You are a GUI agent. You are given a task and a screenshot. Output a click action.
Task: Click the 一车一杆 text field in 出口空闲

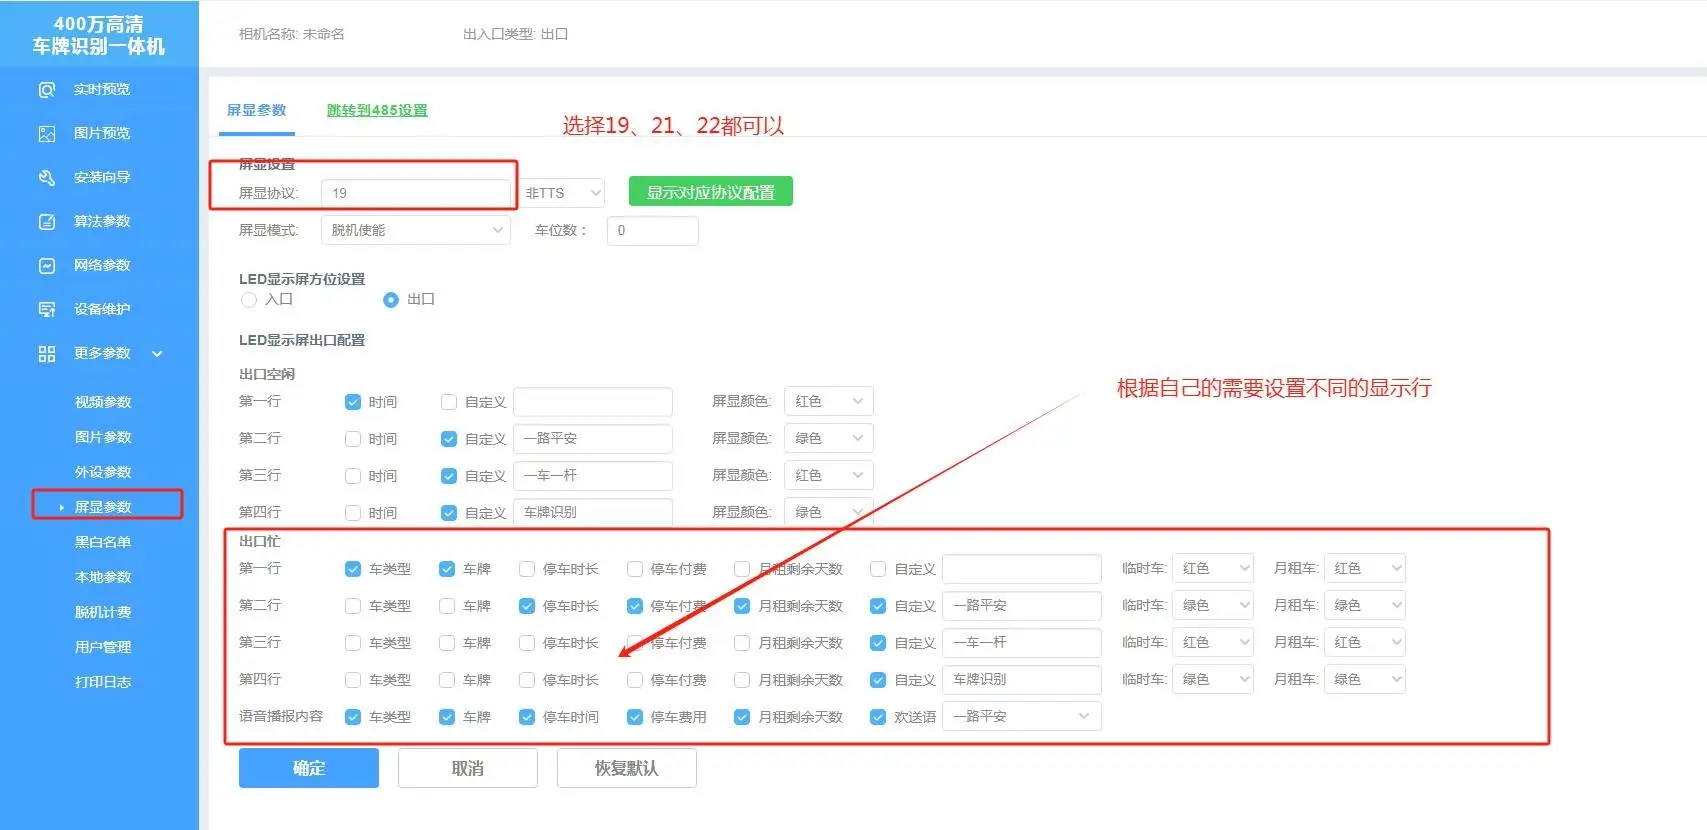click(593, 476)
